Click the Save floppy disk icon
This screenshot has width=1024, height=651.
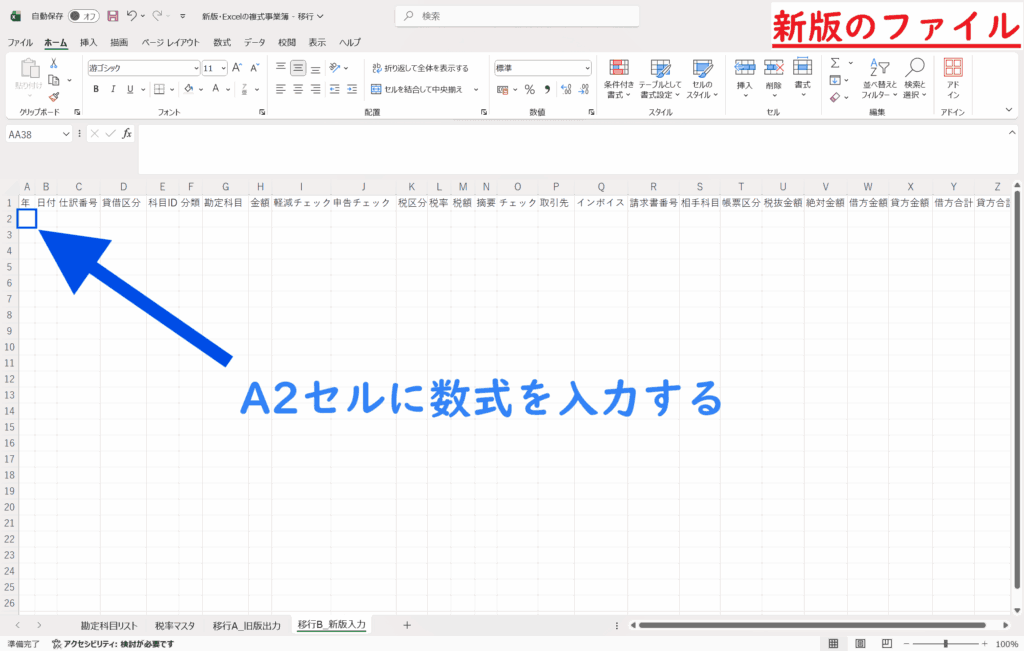click(112, 16)
